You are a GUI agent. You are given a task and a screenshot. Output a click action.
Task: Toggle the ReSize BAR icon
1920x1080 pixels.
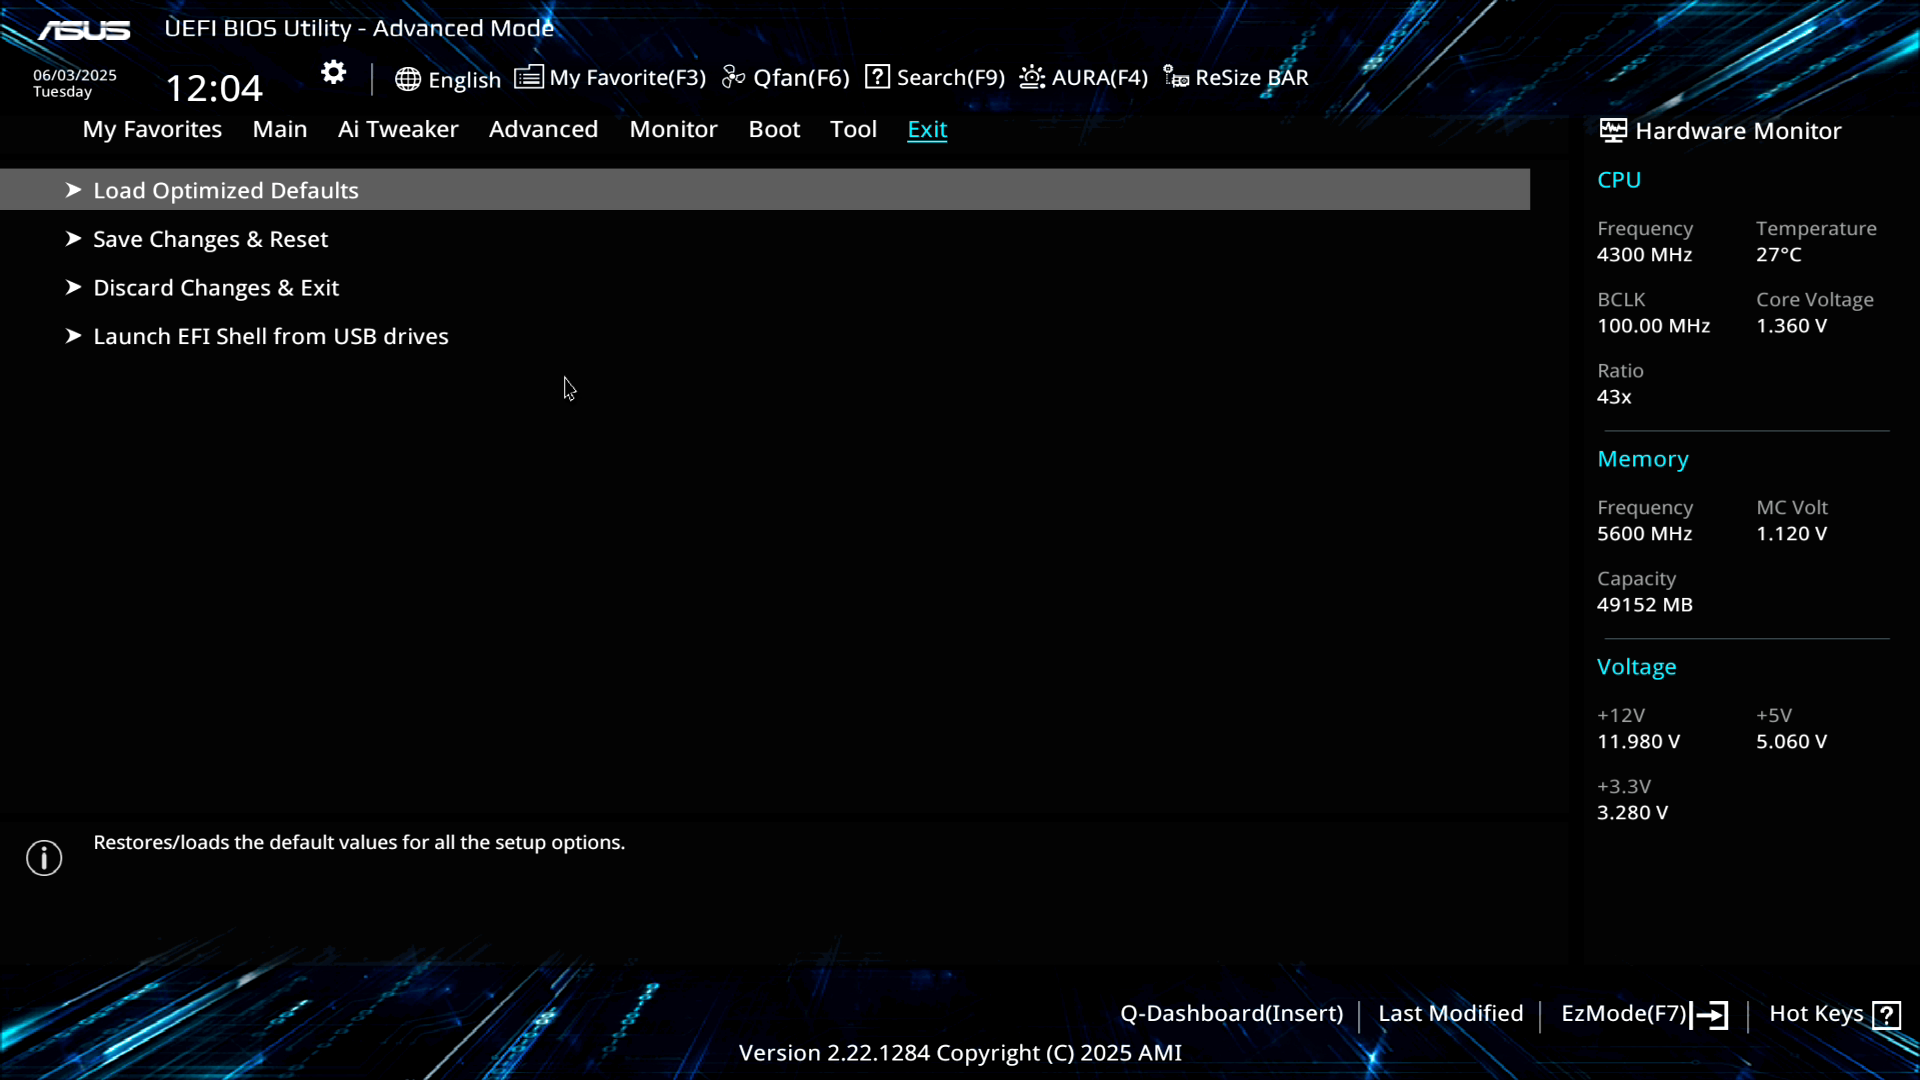click(1176, 77)
